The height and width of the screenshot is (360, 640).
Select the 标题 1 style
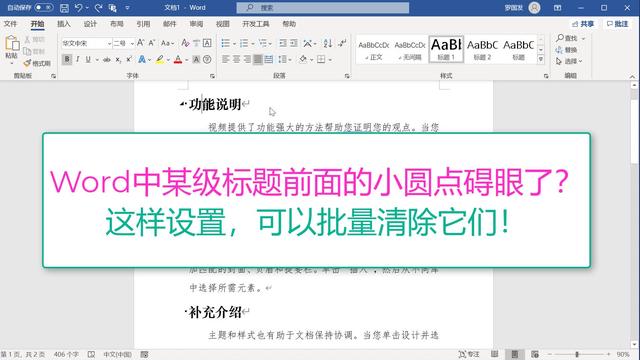(446, 49)
